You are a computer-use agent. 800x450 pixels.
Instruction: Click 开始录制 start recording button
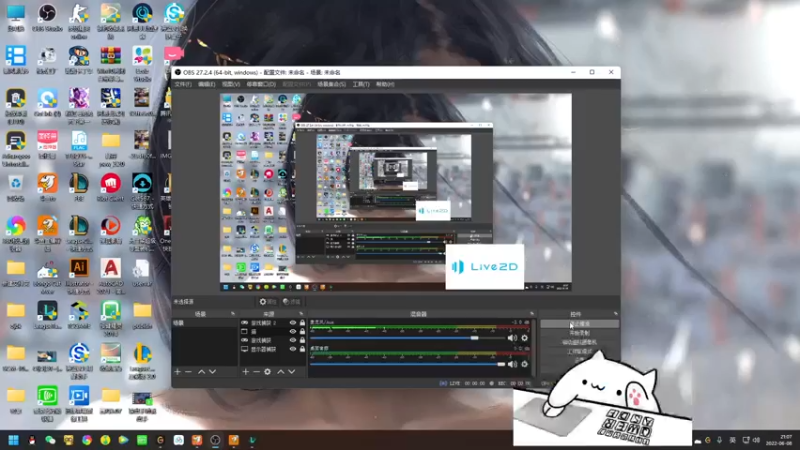point(580,333)
